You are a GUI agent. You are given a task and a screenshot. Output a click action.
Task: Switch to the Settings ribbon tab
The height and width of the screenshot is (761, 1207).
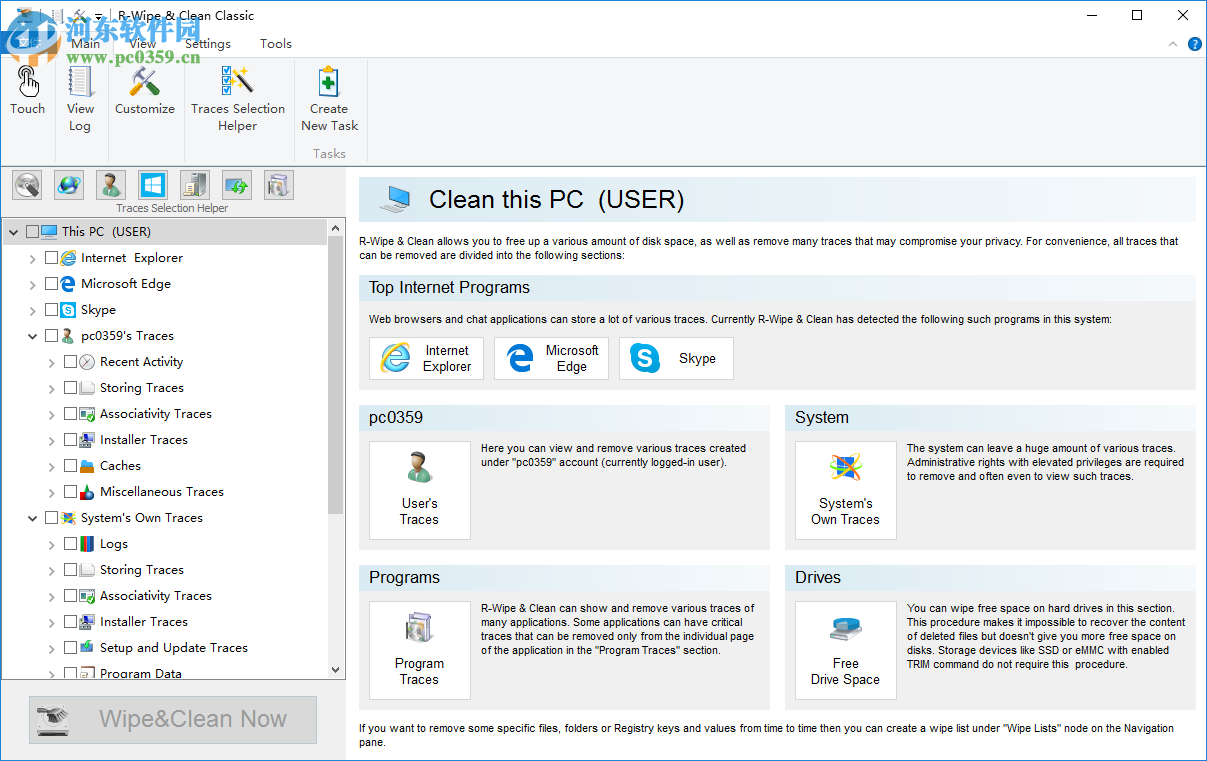(208, 43)
